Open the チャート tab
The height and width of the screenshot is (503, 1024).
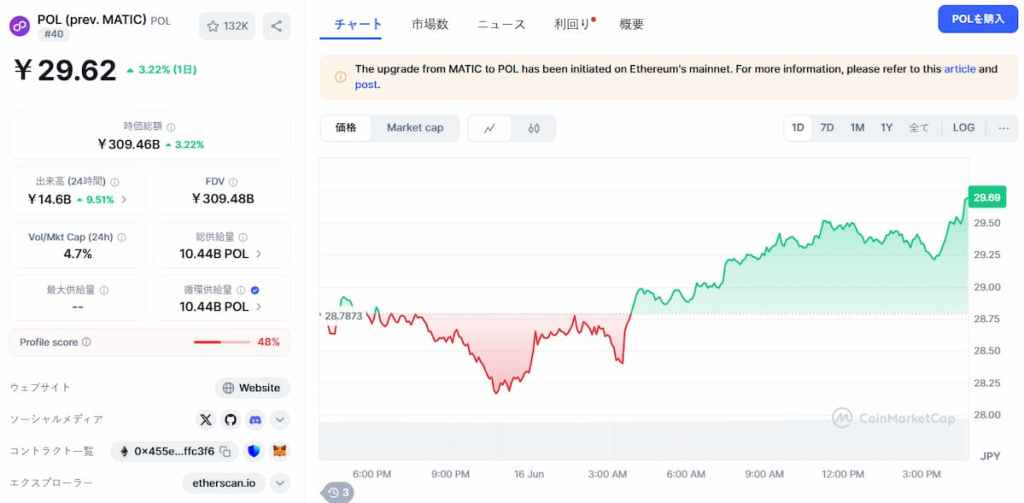[x=358, y=25]
